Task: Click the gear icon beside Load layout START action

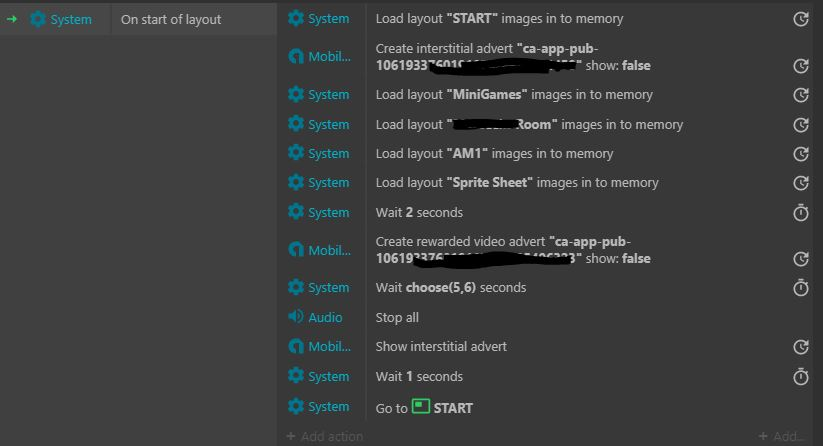Action: pos(296,18)
